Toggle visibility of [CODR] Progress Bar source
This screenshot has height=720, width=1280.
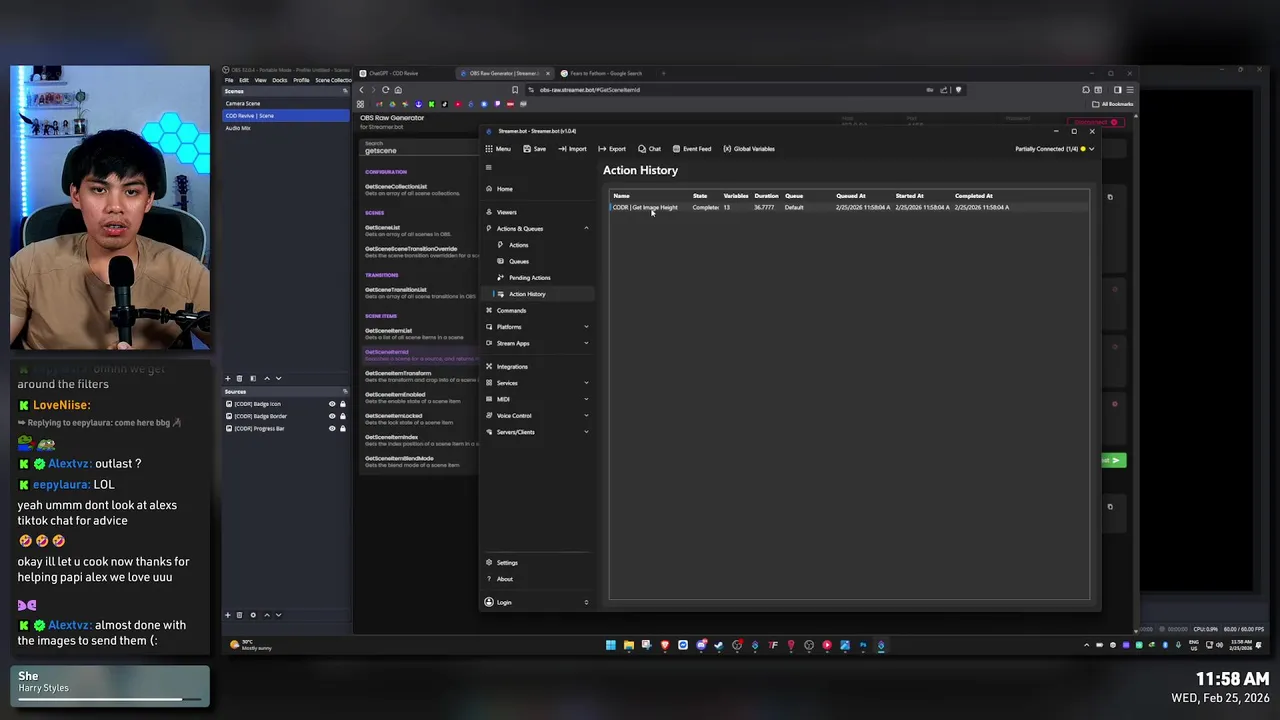pyautogui.click(x=332, y=428)
